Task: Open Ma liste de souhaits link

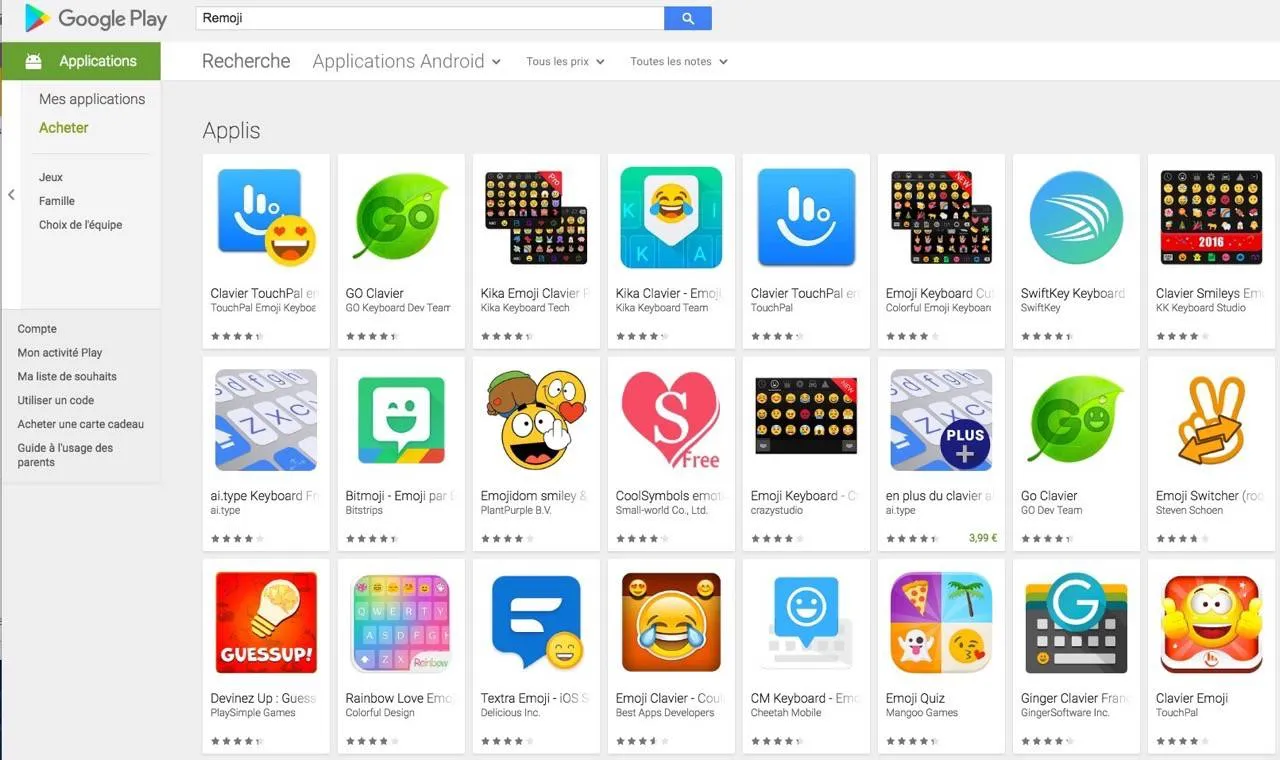Action: (x=67, y=376)
